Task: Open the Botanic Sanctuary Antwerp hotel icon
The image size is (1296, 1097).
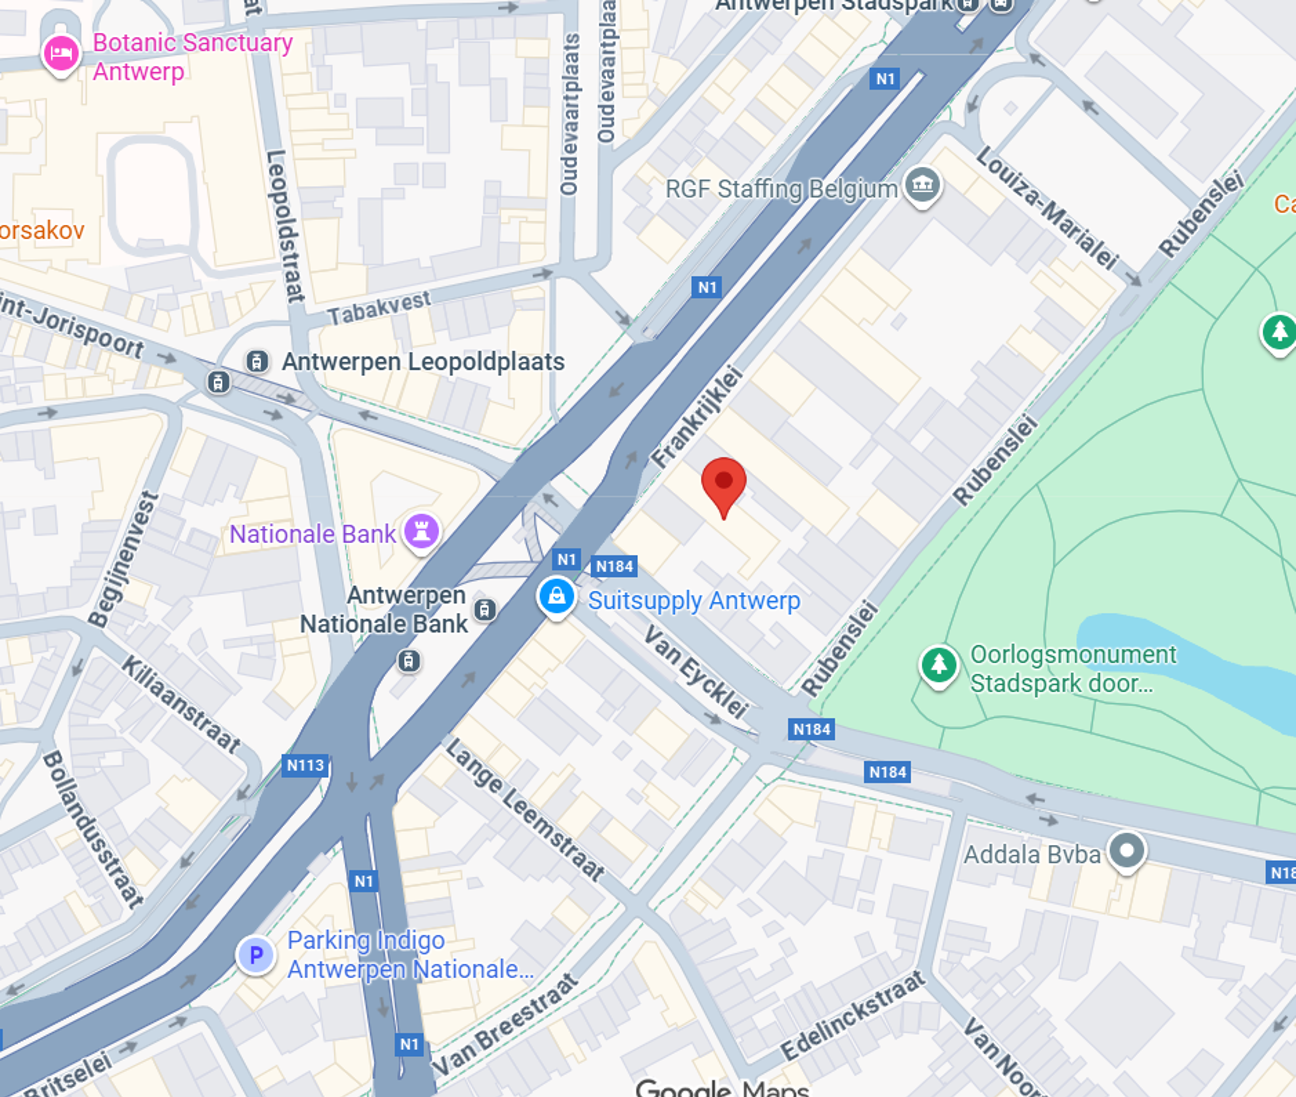Action: coord(61,54)
